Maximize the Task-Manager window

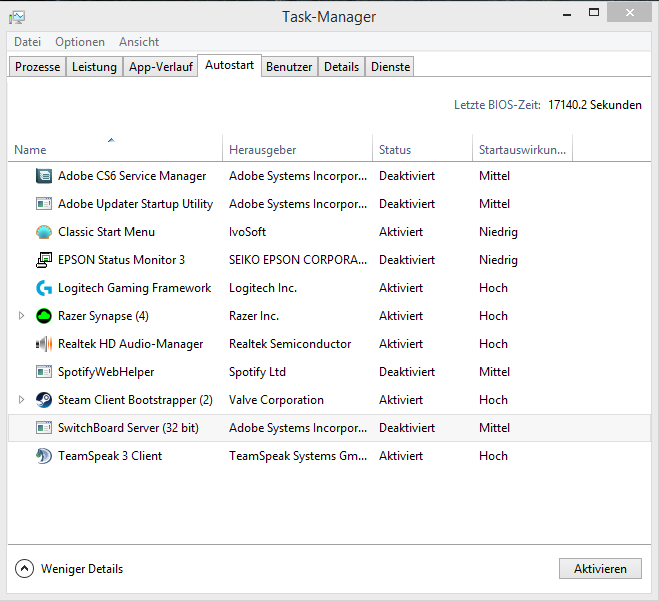(594, 13)
